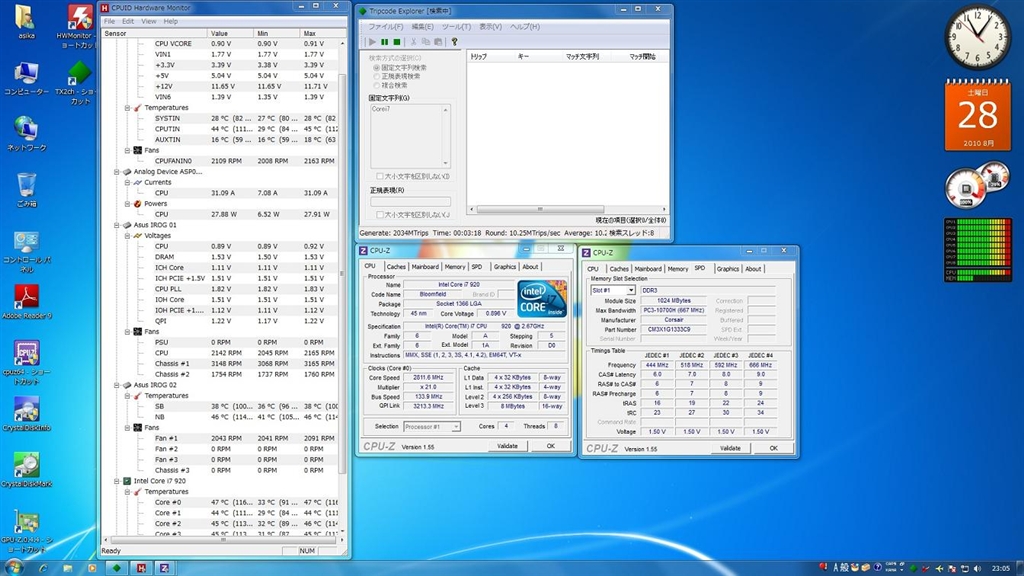Click the Windows Start orb
Screen dimensions: 1024x576
coord(14,566)
